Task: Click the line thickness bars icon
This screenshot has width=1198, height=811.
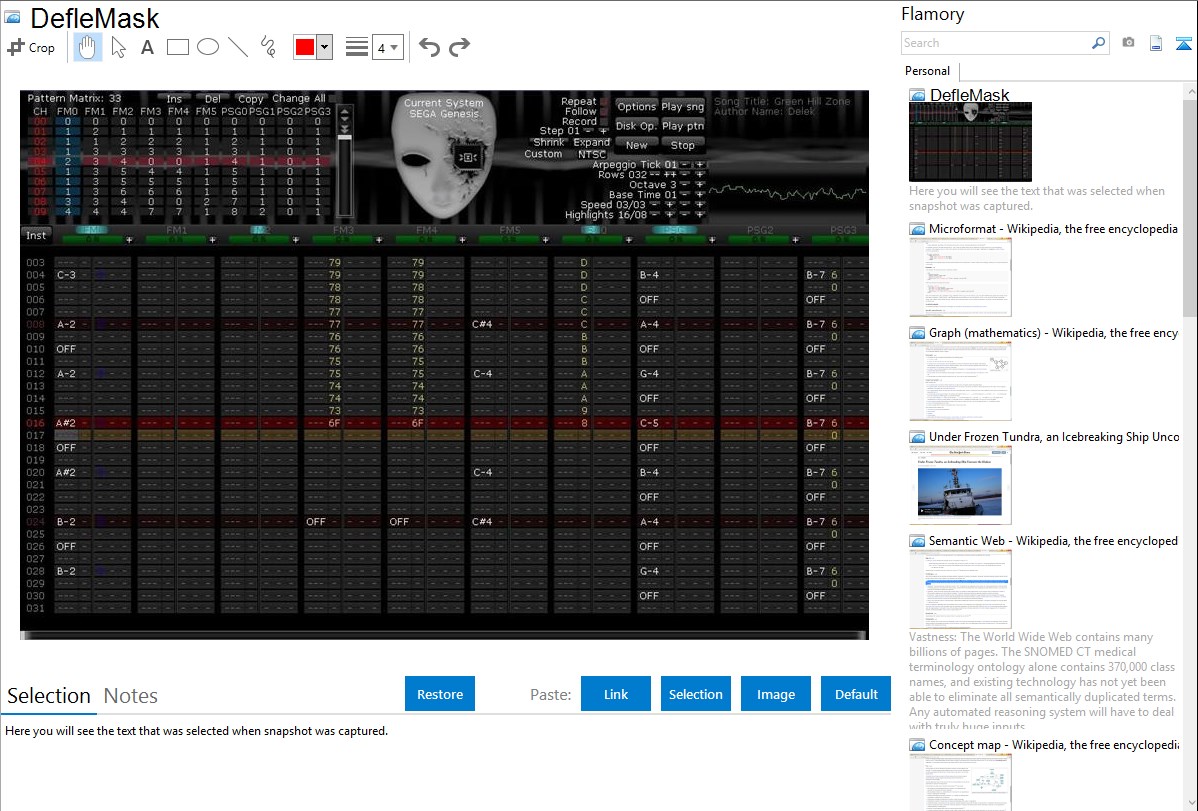Action: pos(356,47)
